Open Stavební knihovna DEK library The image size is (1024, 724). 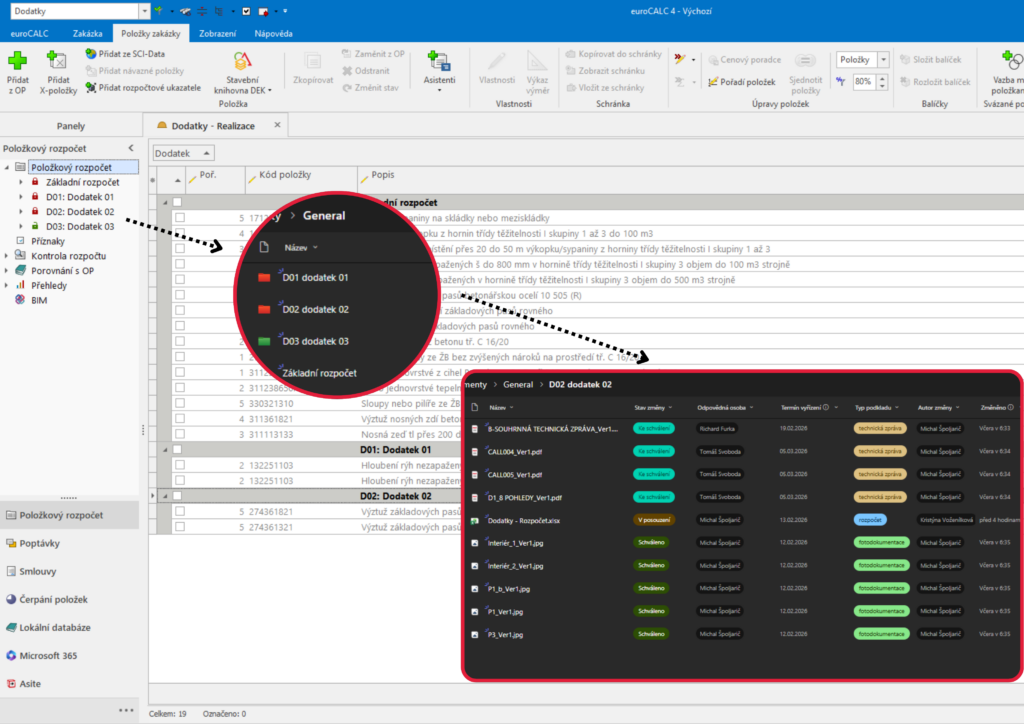[x=240, y=68]
